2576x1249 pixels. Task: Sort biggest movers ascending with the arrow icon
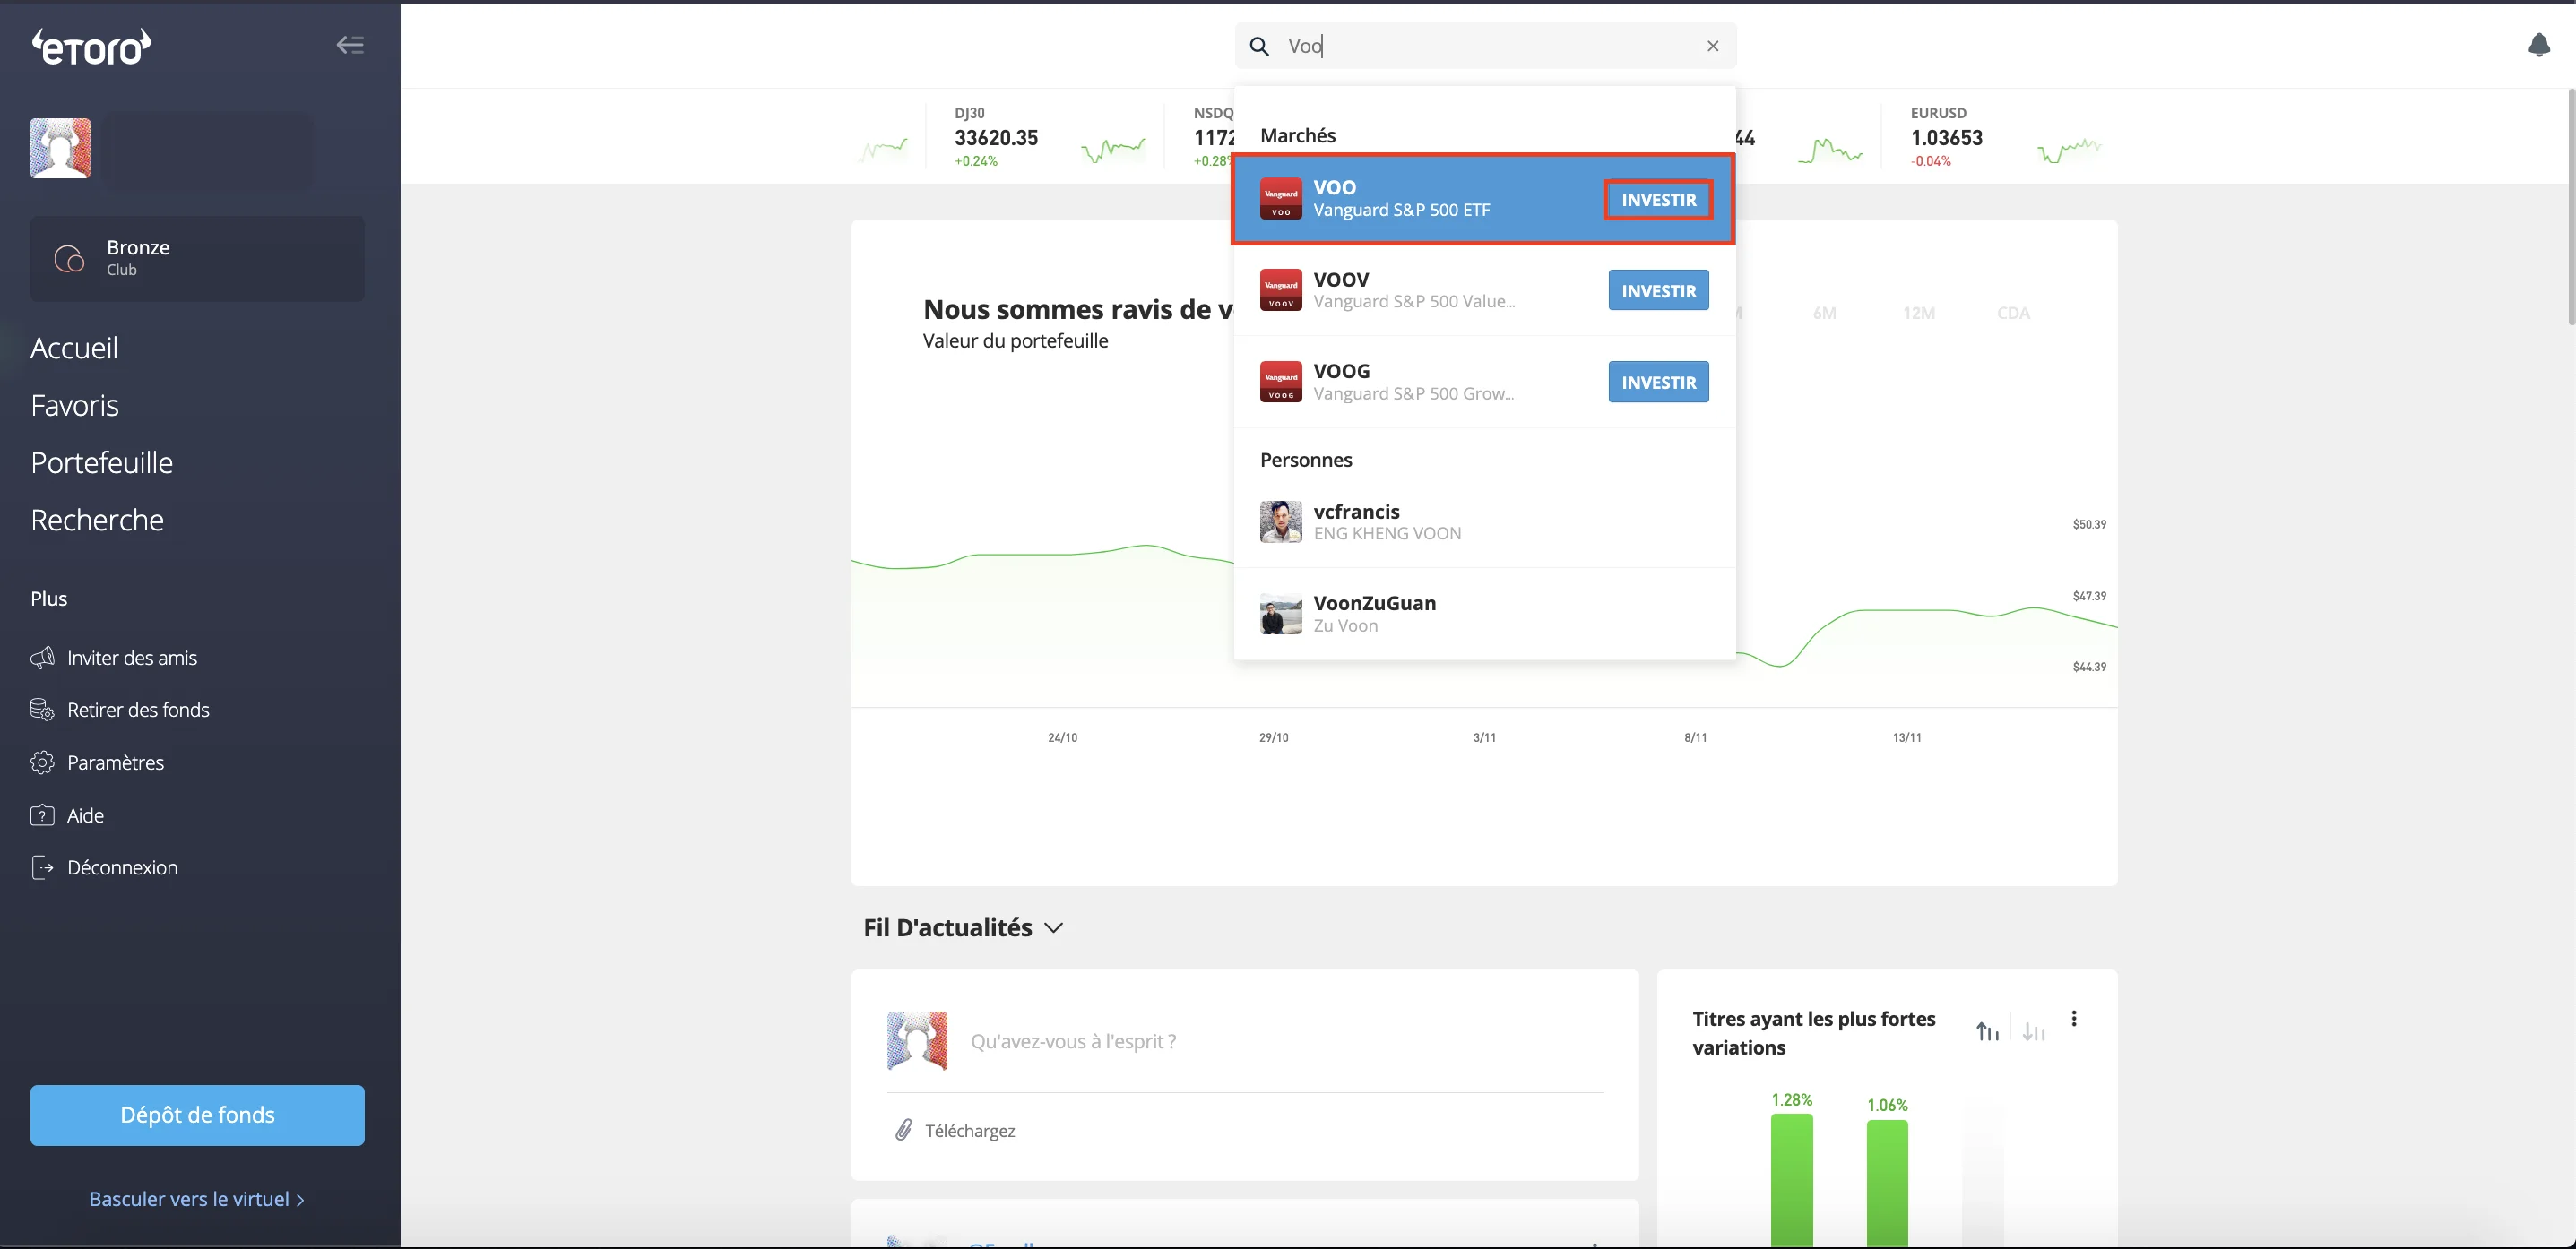(x=1987, y=1030)
